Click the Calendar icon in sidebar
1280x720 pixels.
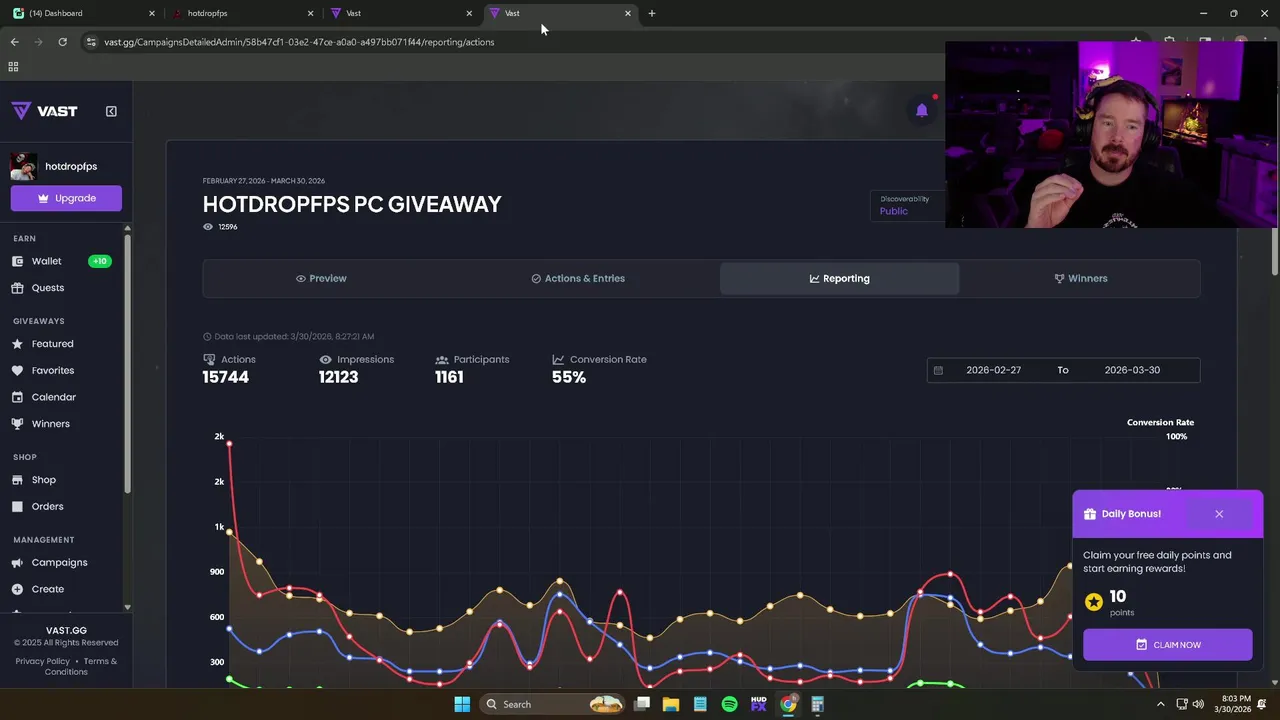17,397
